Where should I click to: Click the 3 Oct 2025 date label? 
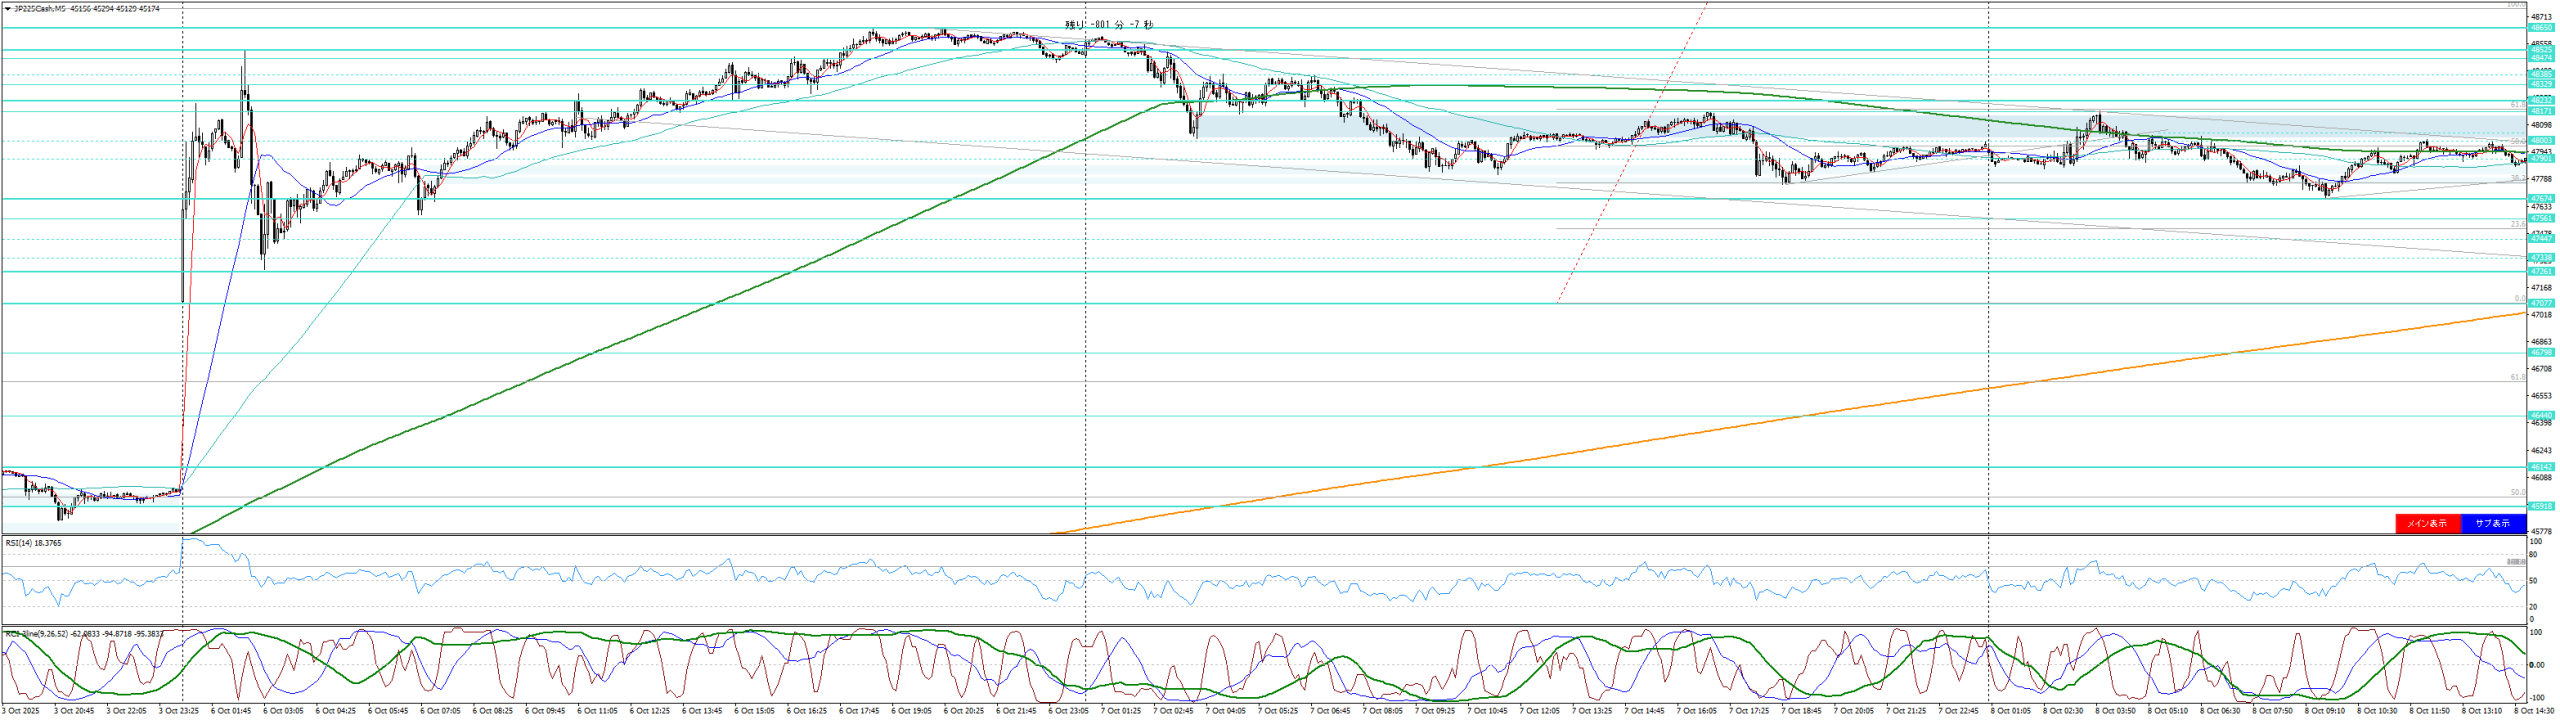18,711
